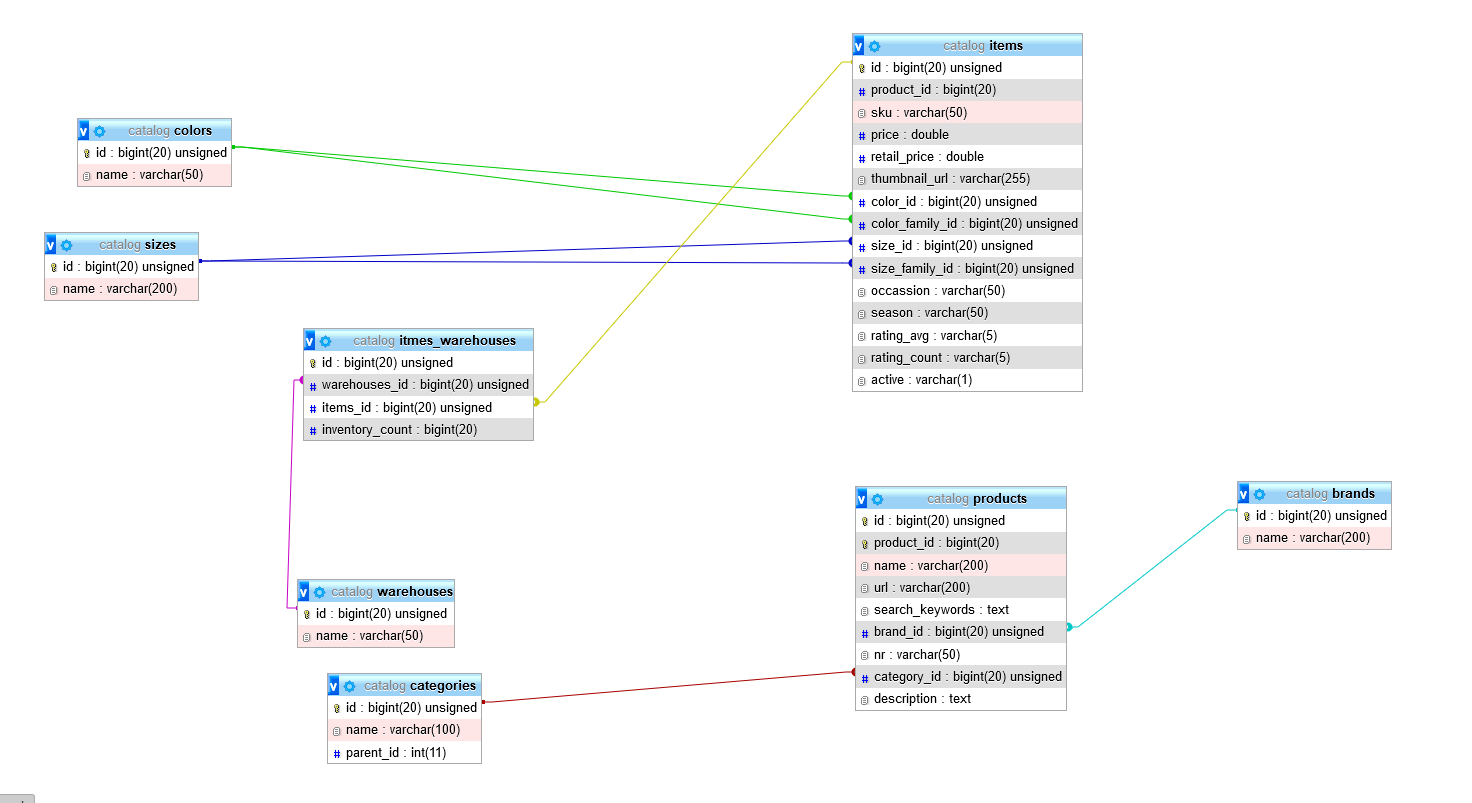The image size is (1472, 803).
Task: Click numeric icon beside products brand_id
Action: [x=865, y=633]
